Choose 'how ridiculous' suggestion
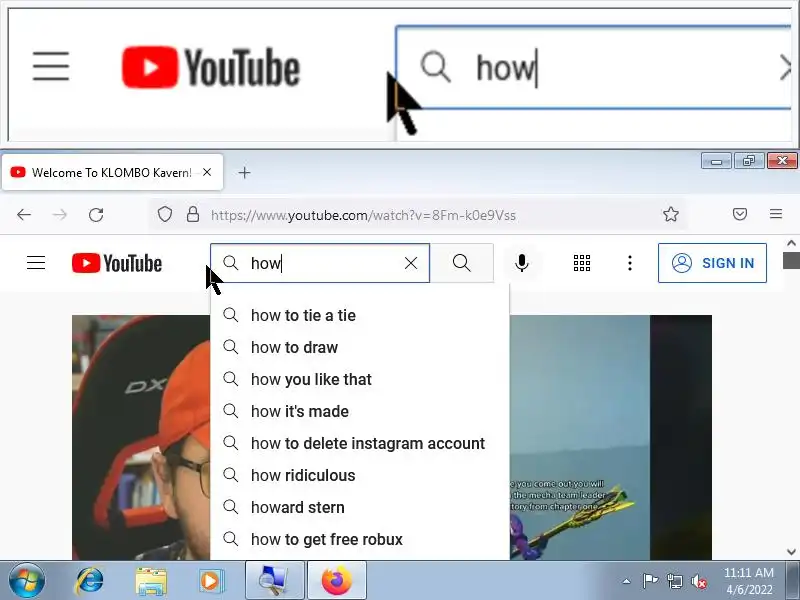 (x=360, y=476)
